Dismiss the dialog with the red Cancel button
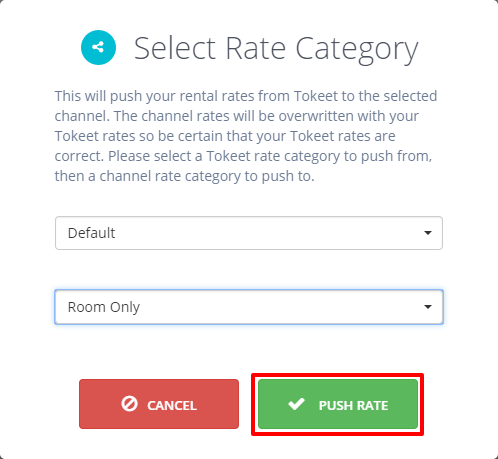The width and height of the screenshot is (498, 459). (159, 404)
